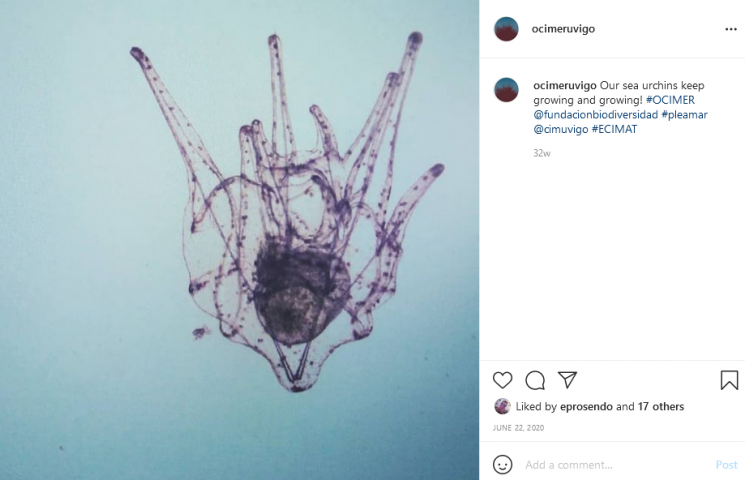
Task: Visit the @cimuvigo profile mention
Action: tap(560, 129)
